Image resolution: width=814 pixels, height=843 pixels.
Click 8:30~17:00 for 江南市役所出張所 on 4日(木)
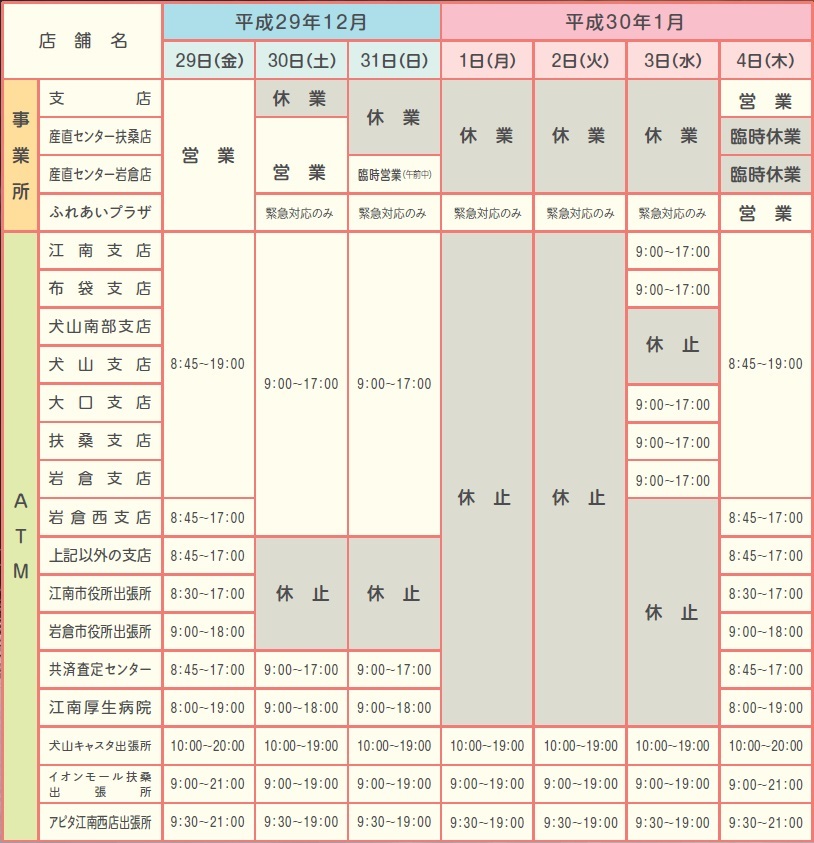pos(766,594)
